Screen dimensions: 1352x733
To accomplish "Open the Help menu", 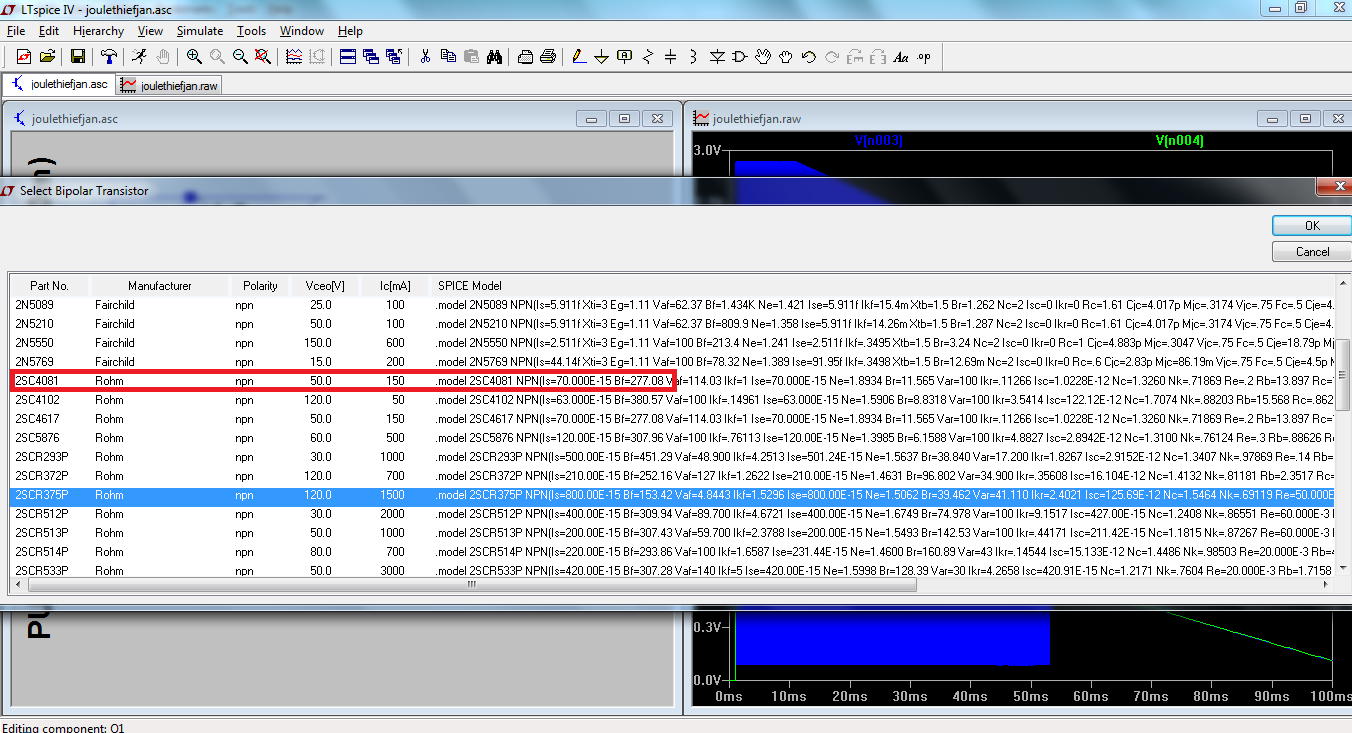I will coord(350,31).
